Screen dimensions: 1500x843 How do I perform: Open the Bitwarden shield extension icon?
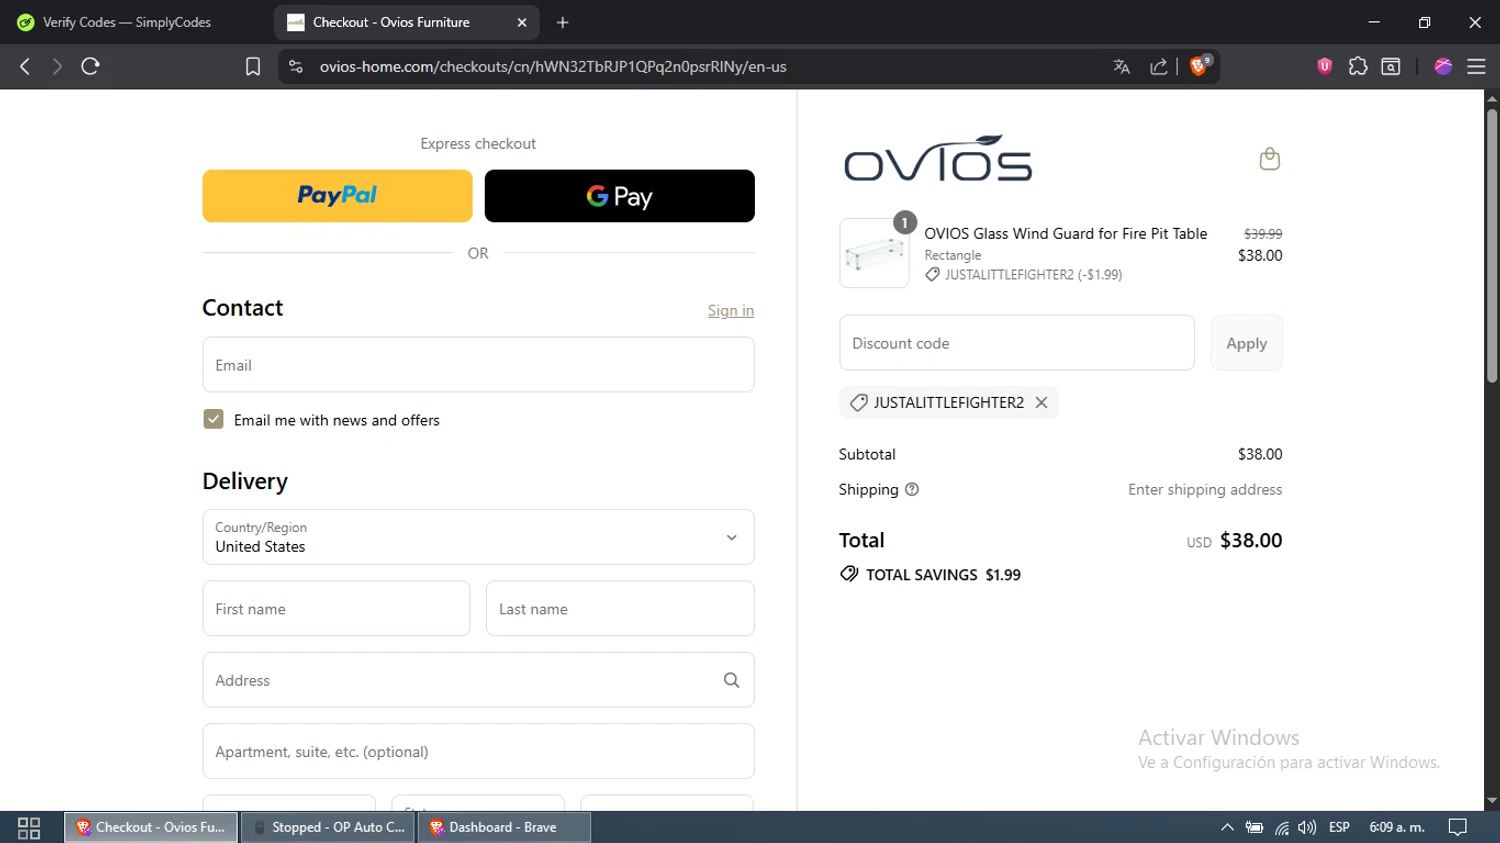pyautogui.click(x=1324, y=66)
